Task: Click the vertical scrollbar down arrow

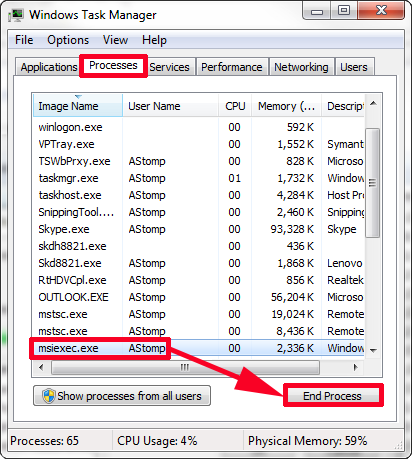Action: click(x=373, y=350)
